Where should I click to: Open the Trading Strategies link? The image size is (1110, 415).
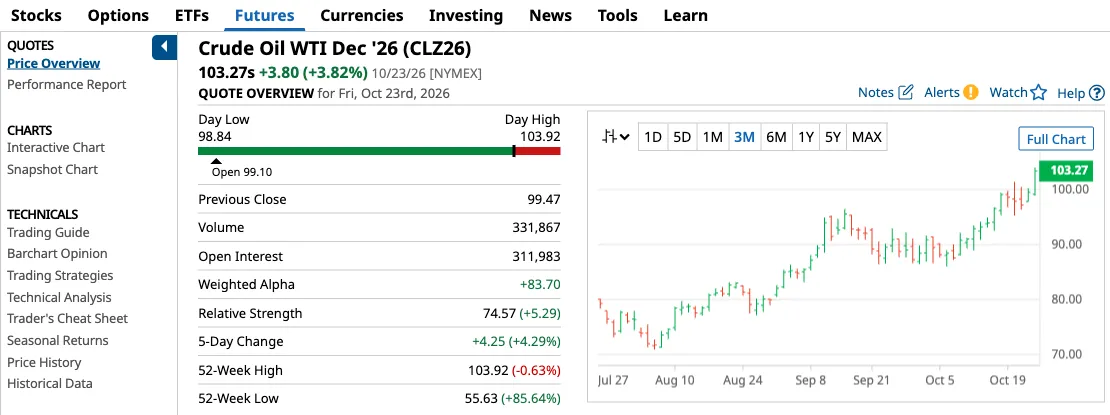click(60, 275)
